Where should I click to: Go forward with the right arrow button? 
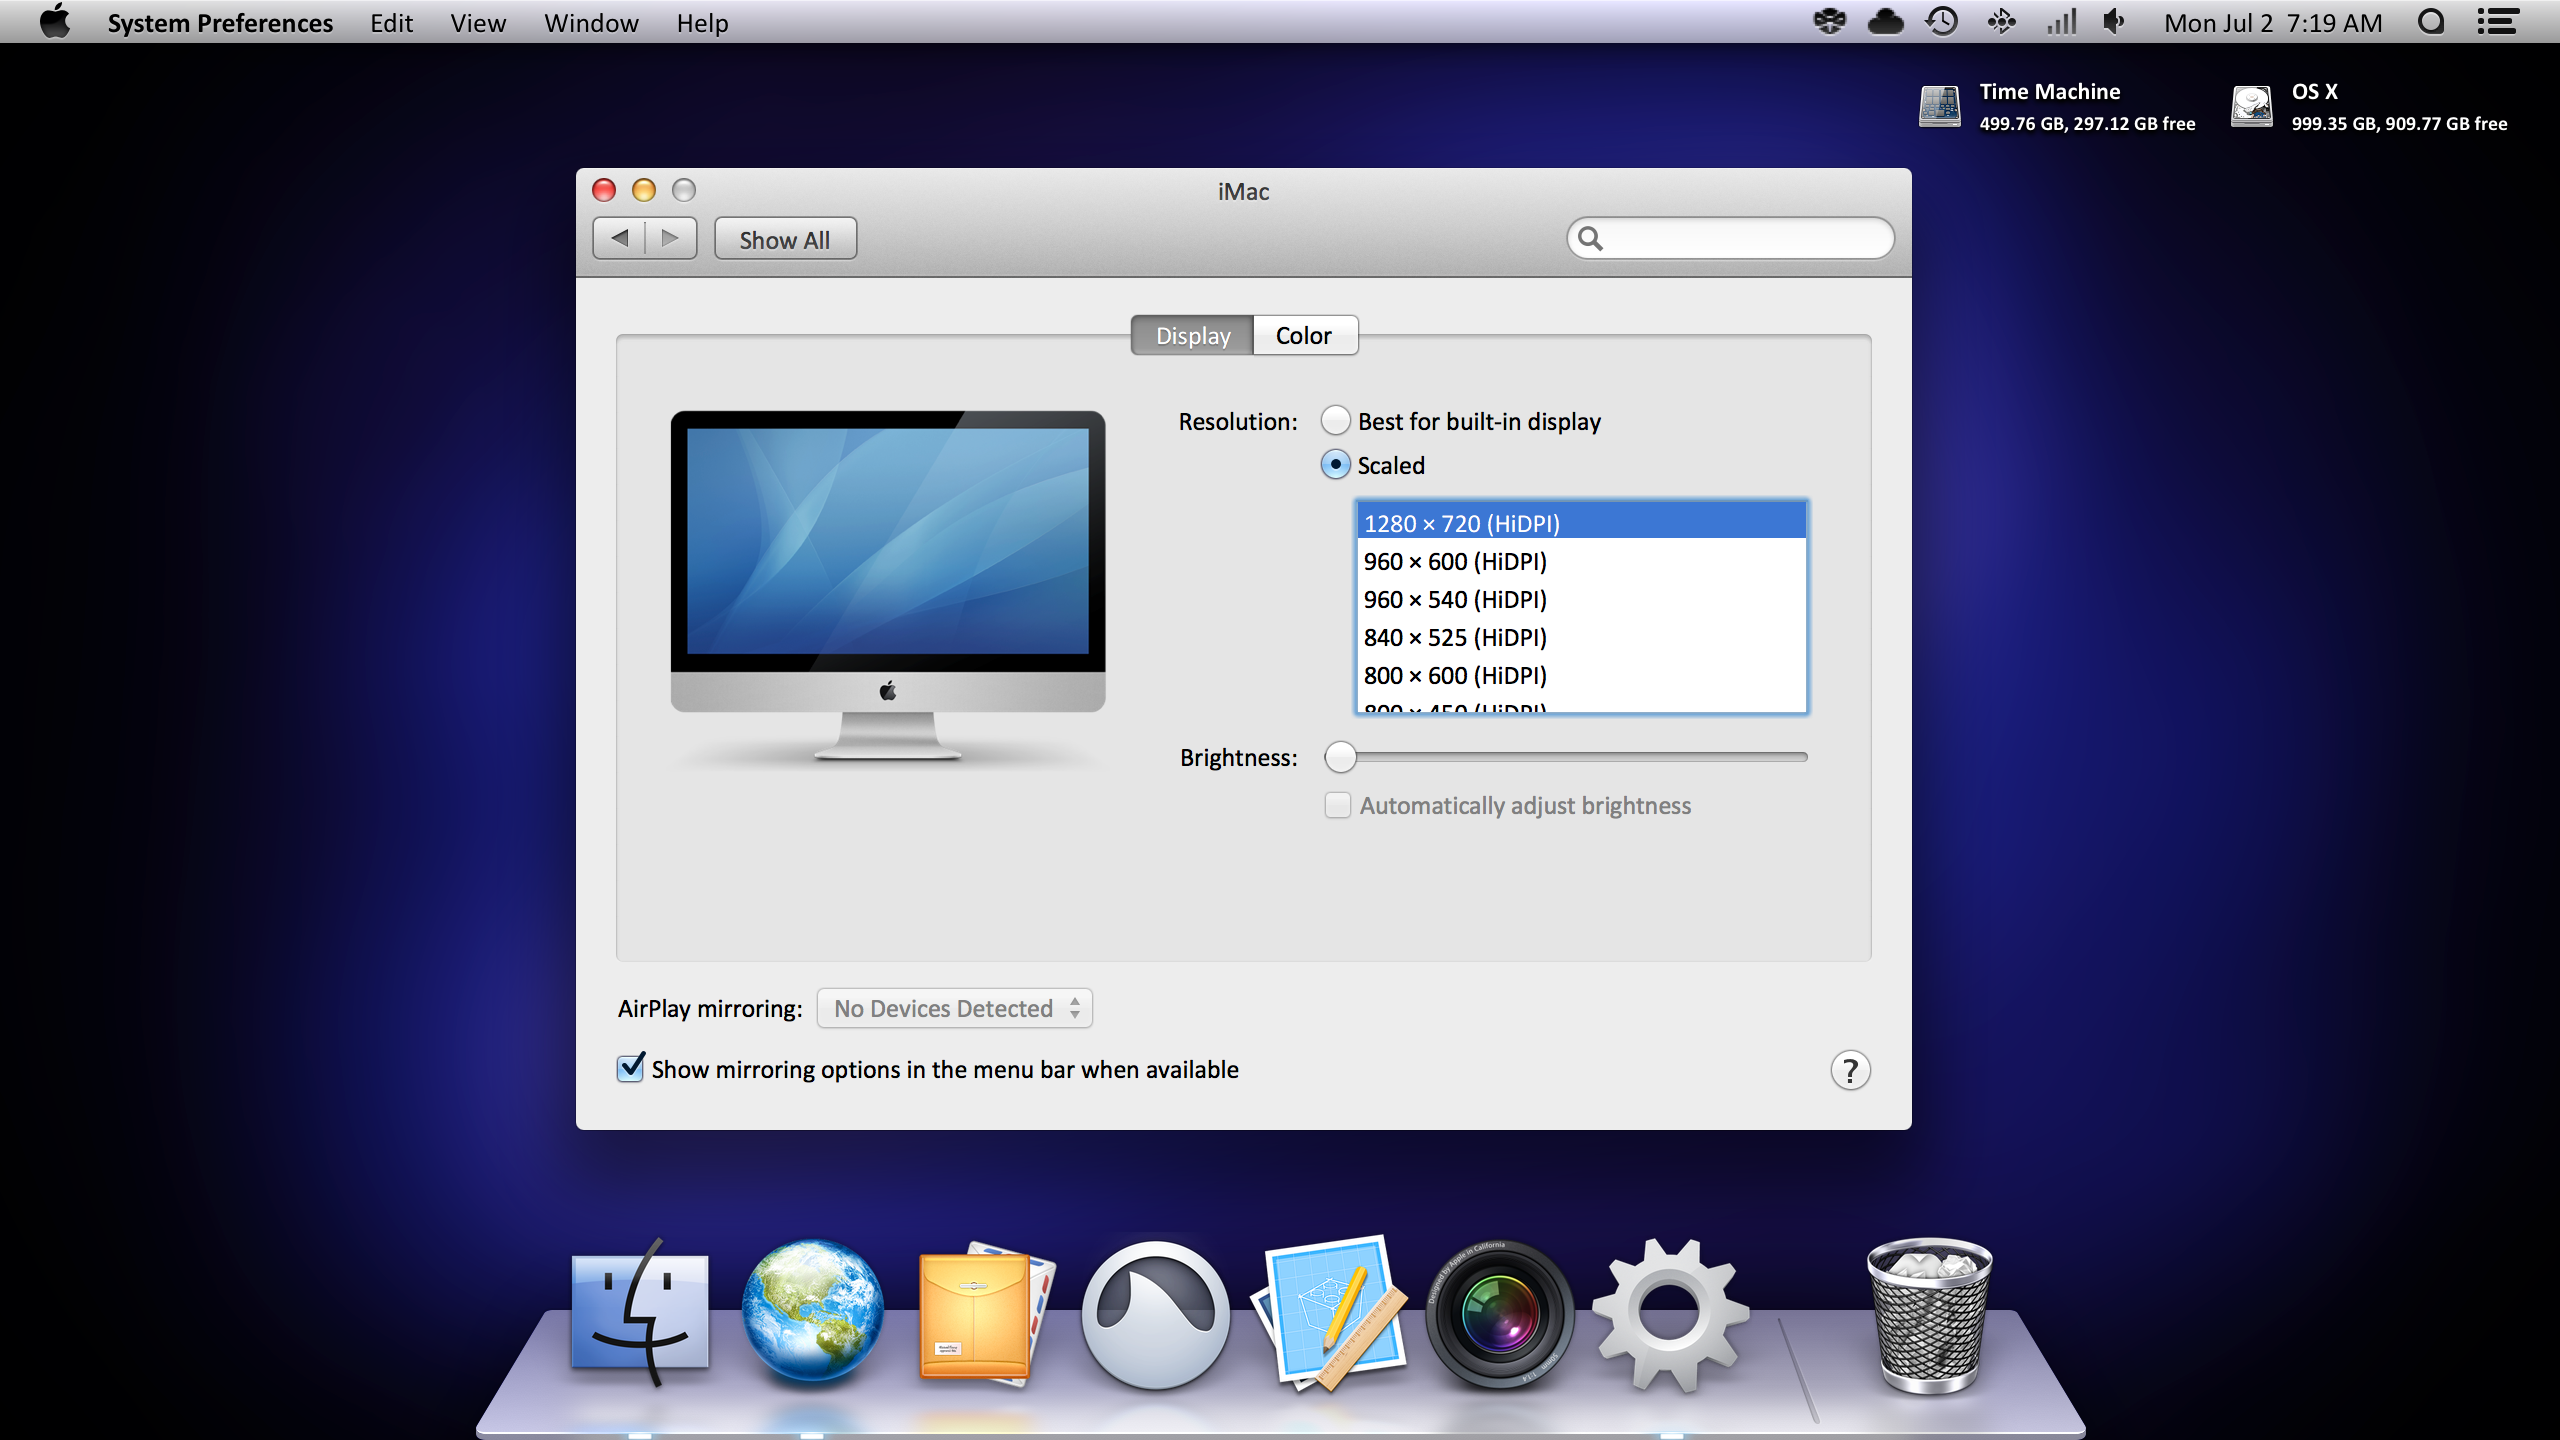(x=671, y=238)
